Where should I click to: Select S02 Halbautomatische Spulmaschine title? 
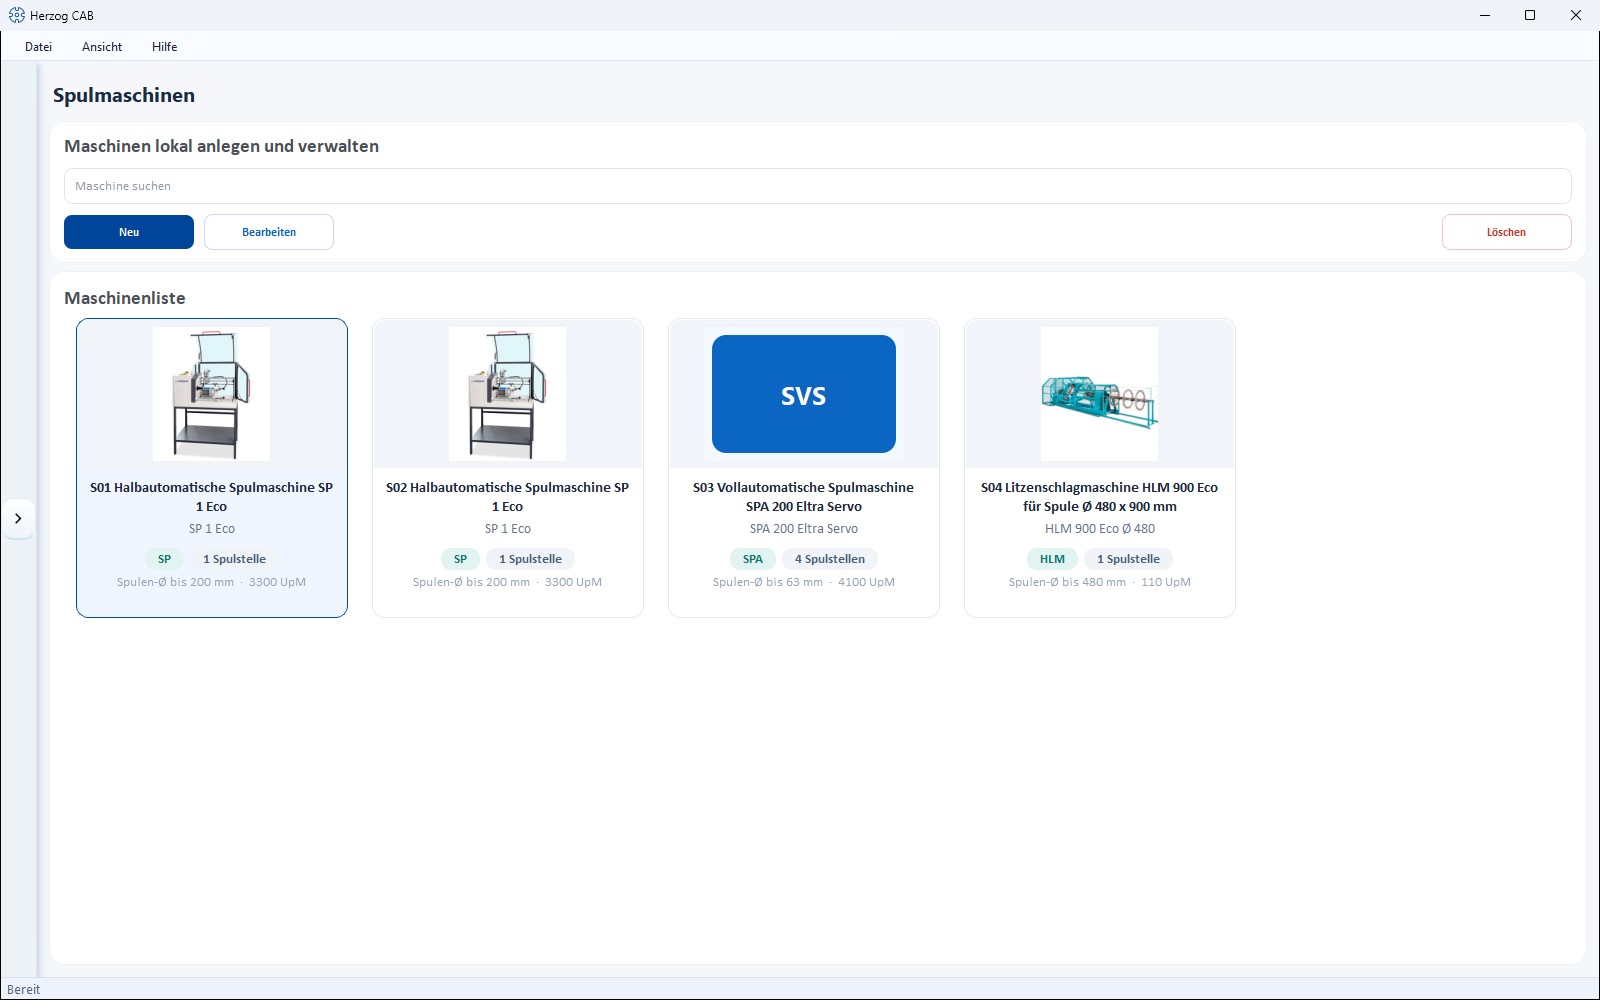[507, 497]
